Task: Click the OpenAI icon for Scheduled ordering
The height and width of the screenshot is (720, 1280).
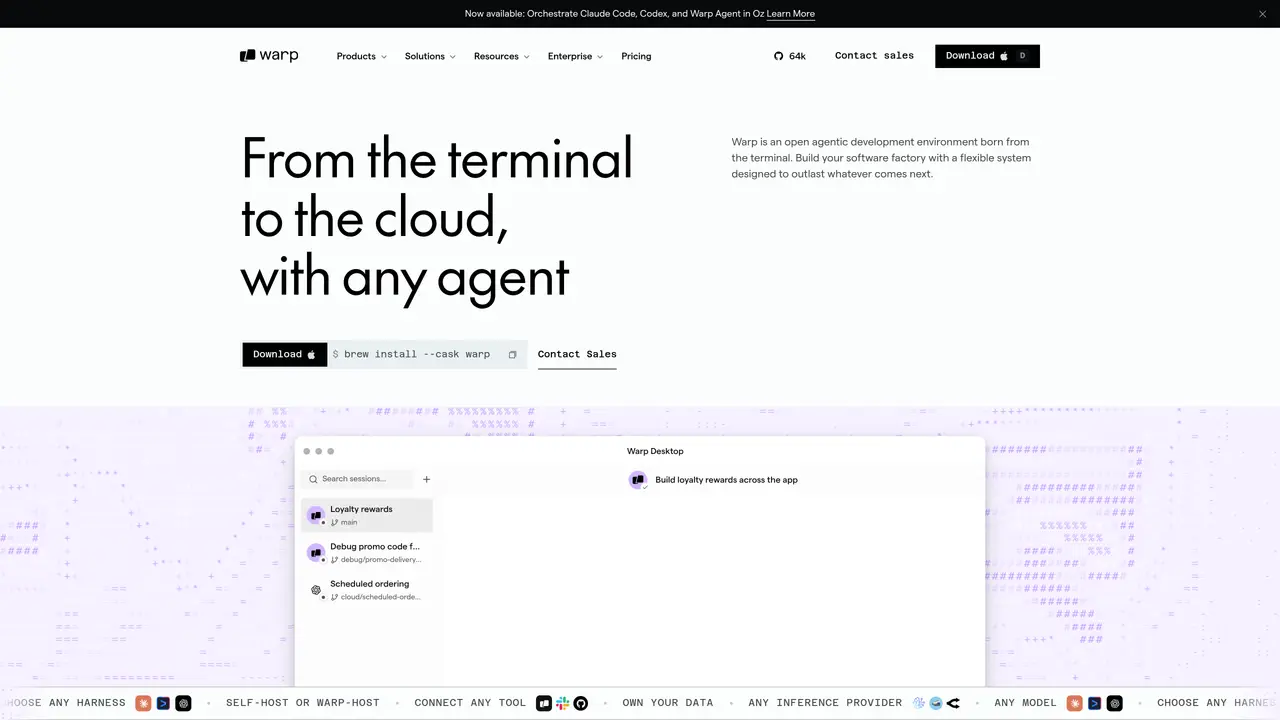Action: click(316, 590)
